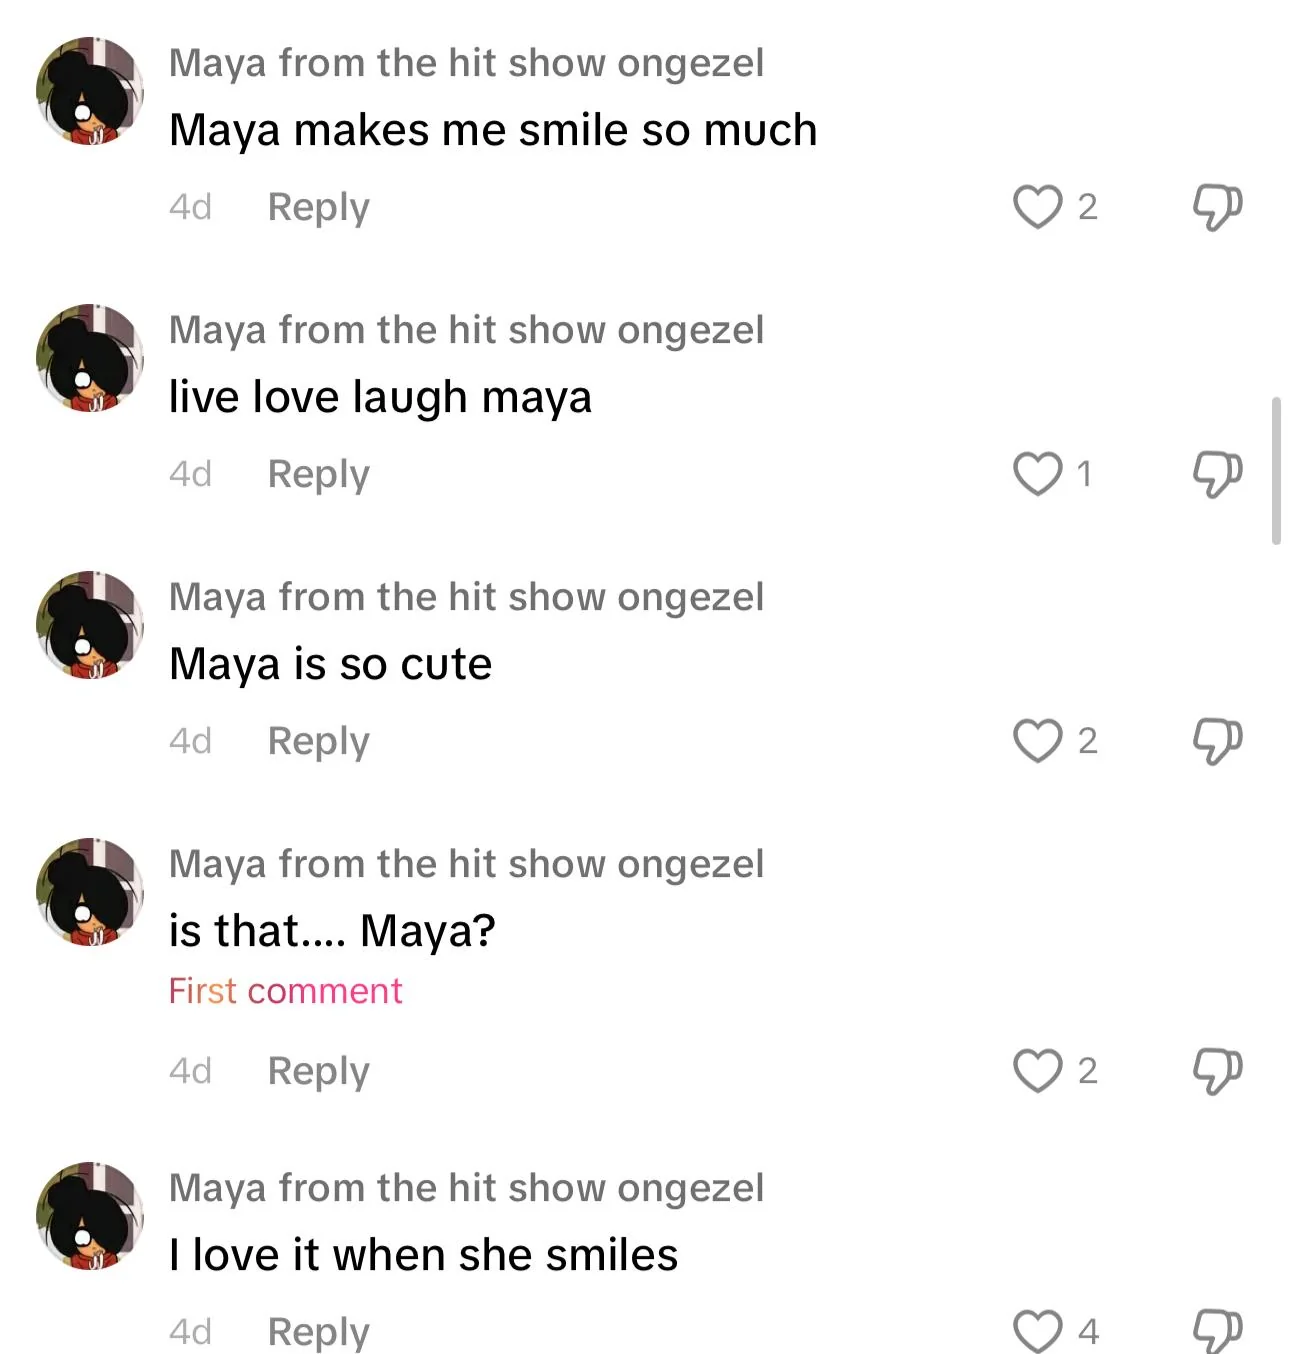This screenshot has width=1290, height=1354.
Task: Dislike the "Maya is so cute" comment
Action: (1217, 741)
